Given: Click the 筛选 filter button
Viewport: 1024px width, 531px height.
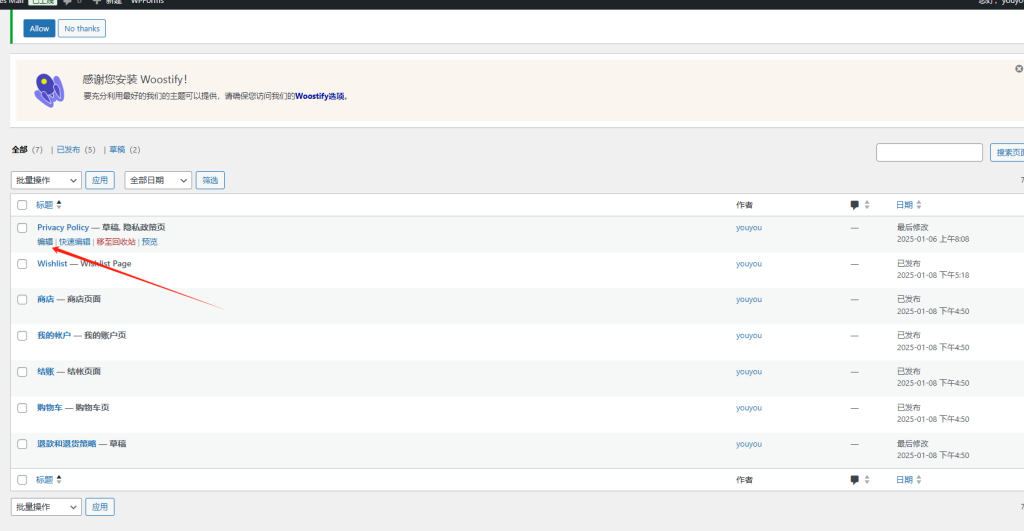Looking at the screenshot, I should point(210,180).
